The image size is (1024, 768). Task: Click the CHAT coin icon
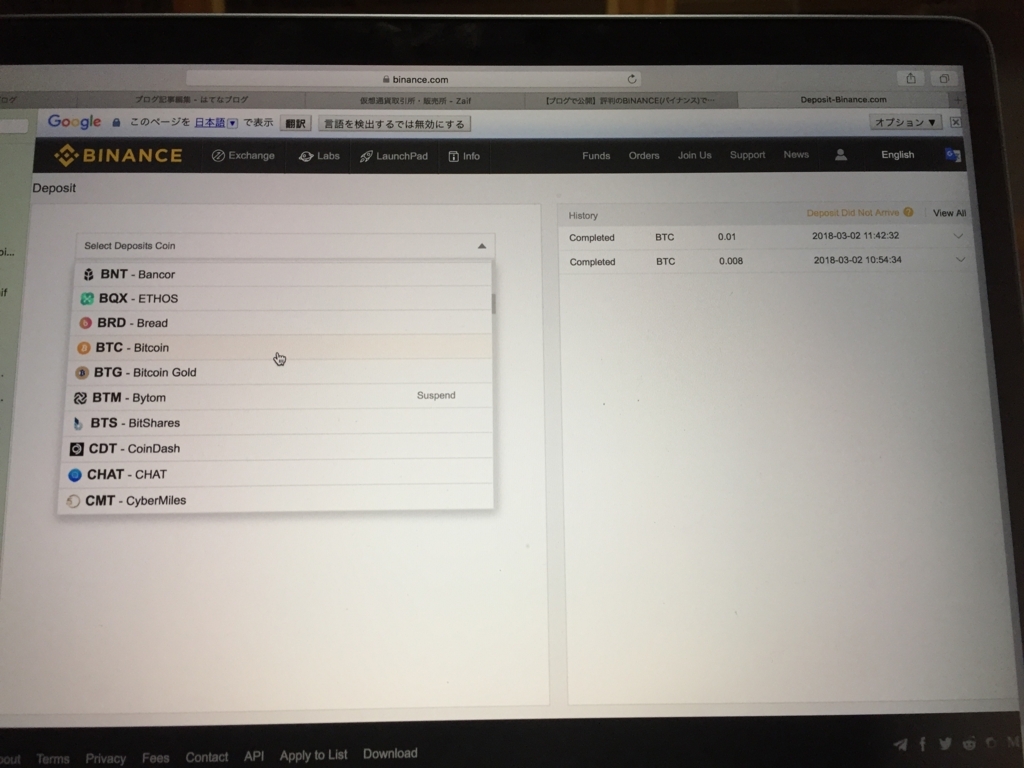75,475
